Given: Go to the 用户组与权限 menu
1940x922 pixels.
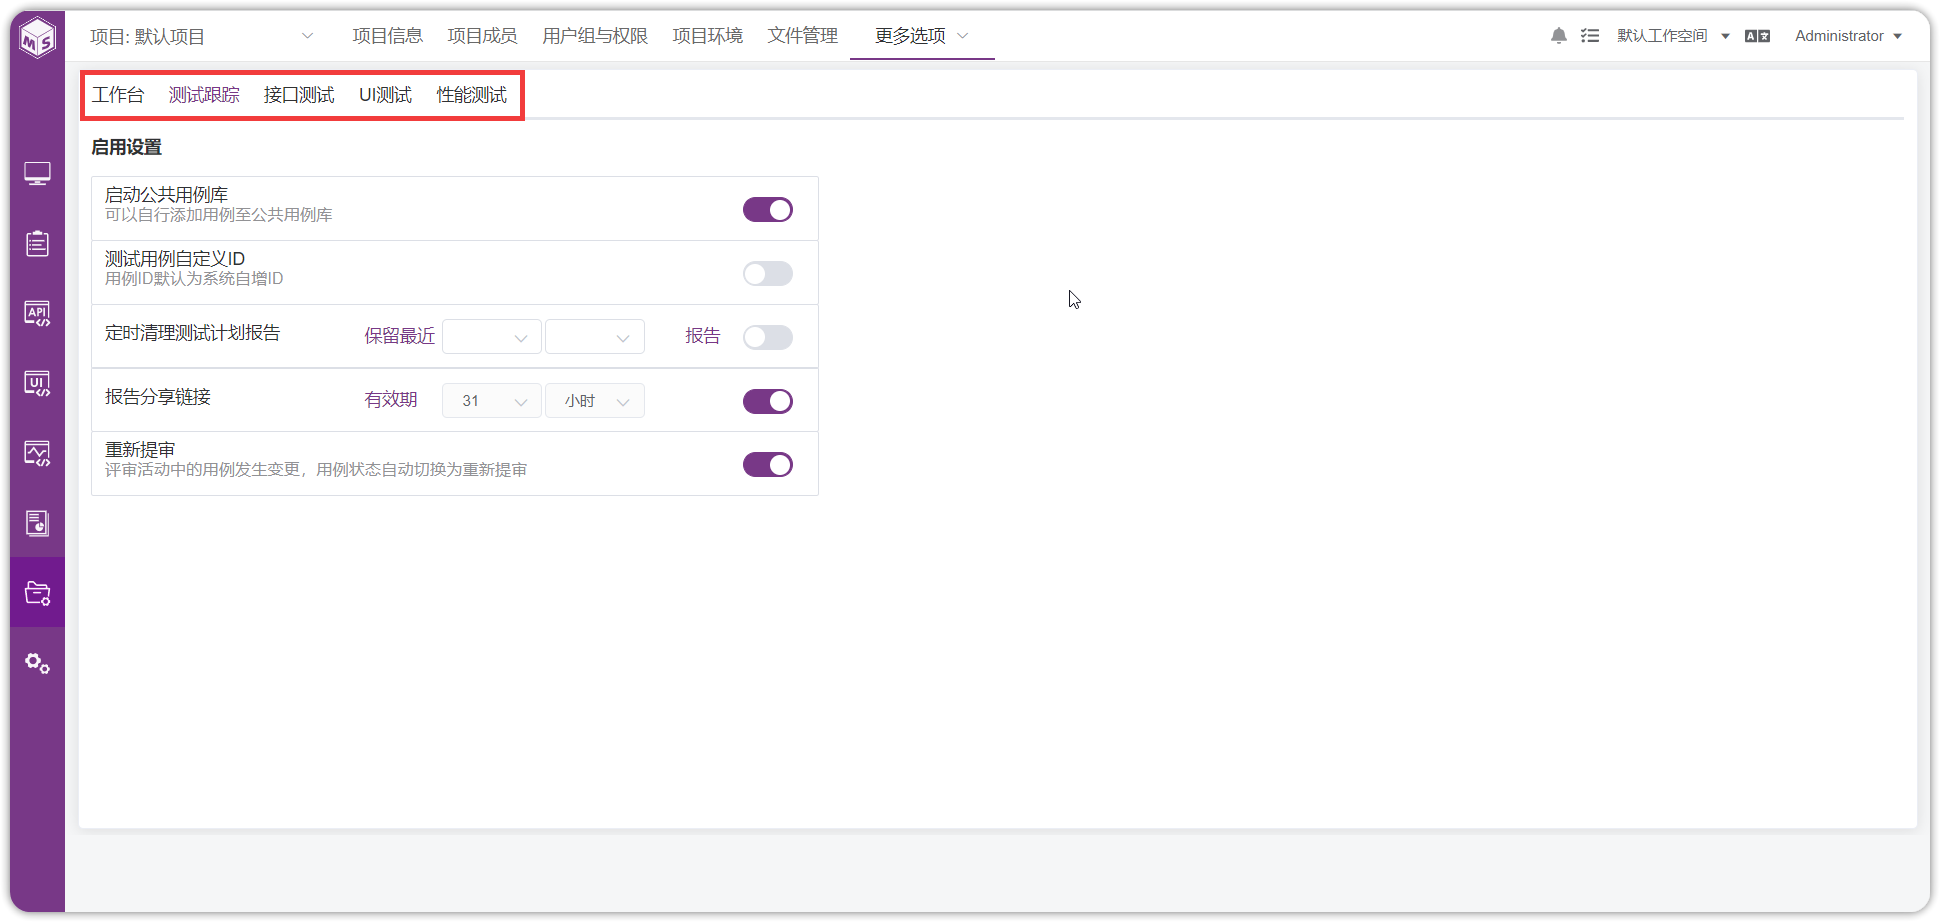Looking at the screenshot, I should point(595,36).
